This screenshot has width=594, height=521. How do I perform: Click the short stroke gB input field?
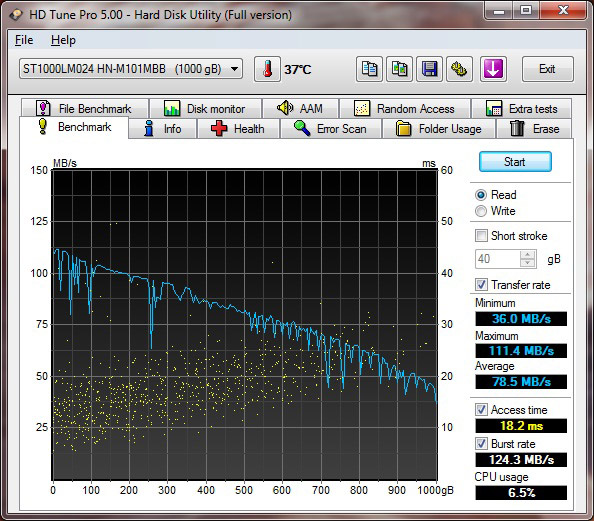497,259
